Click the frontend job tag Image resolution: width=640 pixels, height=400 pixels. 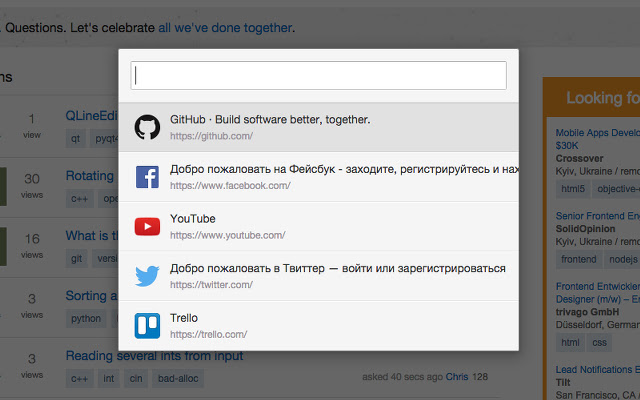pyautogui.click(x=578, y=260)
